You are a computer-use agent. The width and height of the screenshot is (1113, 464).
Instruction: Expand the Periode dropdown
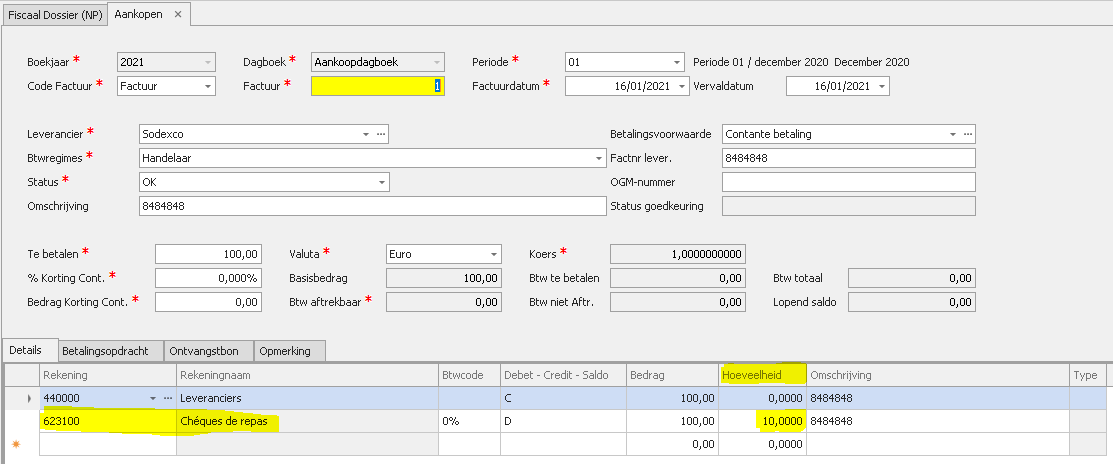click(x=677, y=62)
